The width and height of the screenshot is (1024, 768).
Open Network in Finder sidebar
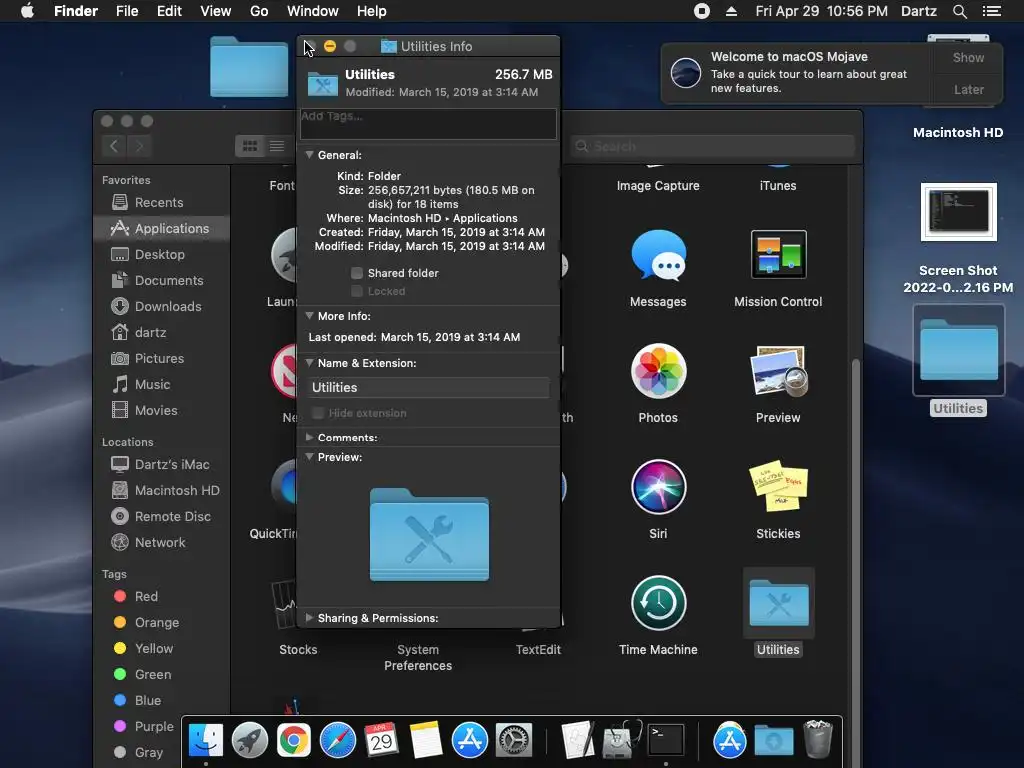tap(159, 543)
